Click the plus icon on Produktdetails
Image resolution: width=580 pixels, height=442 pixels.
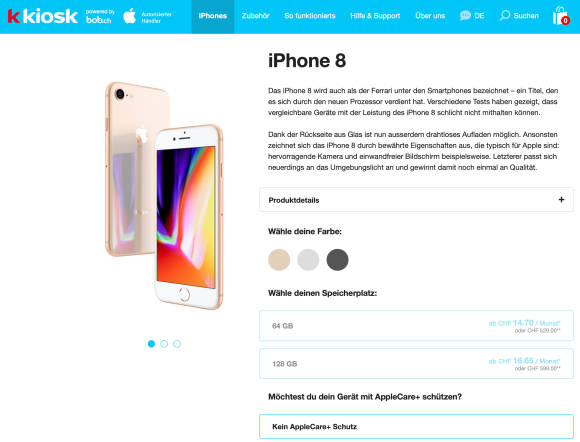561,200
